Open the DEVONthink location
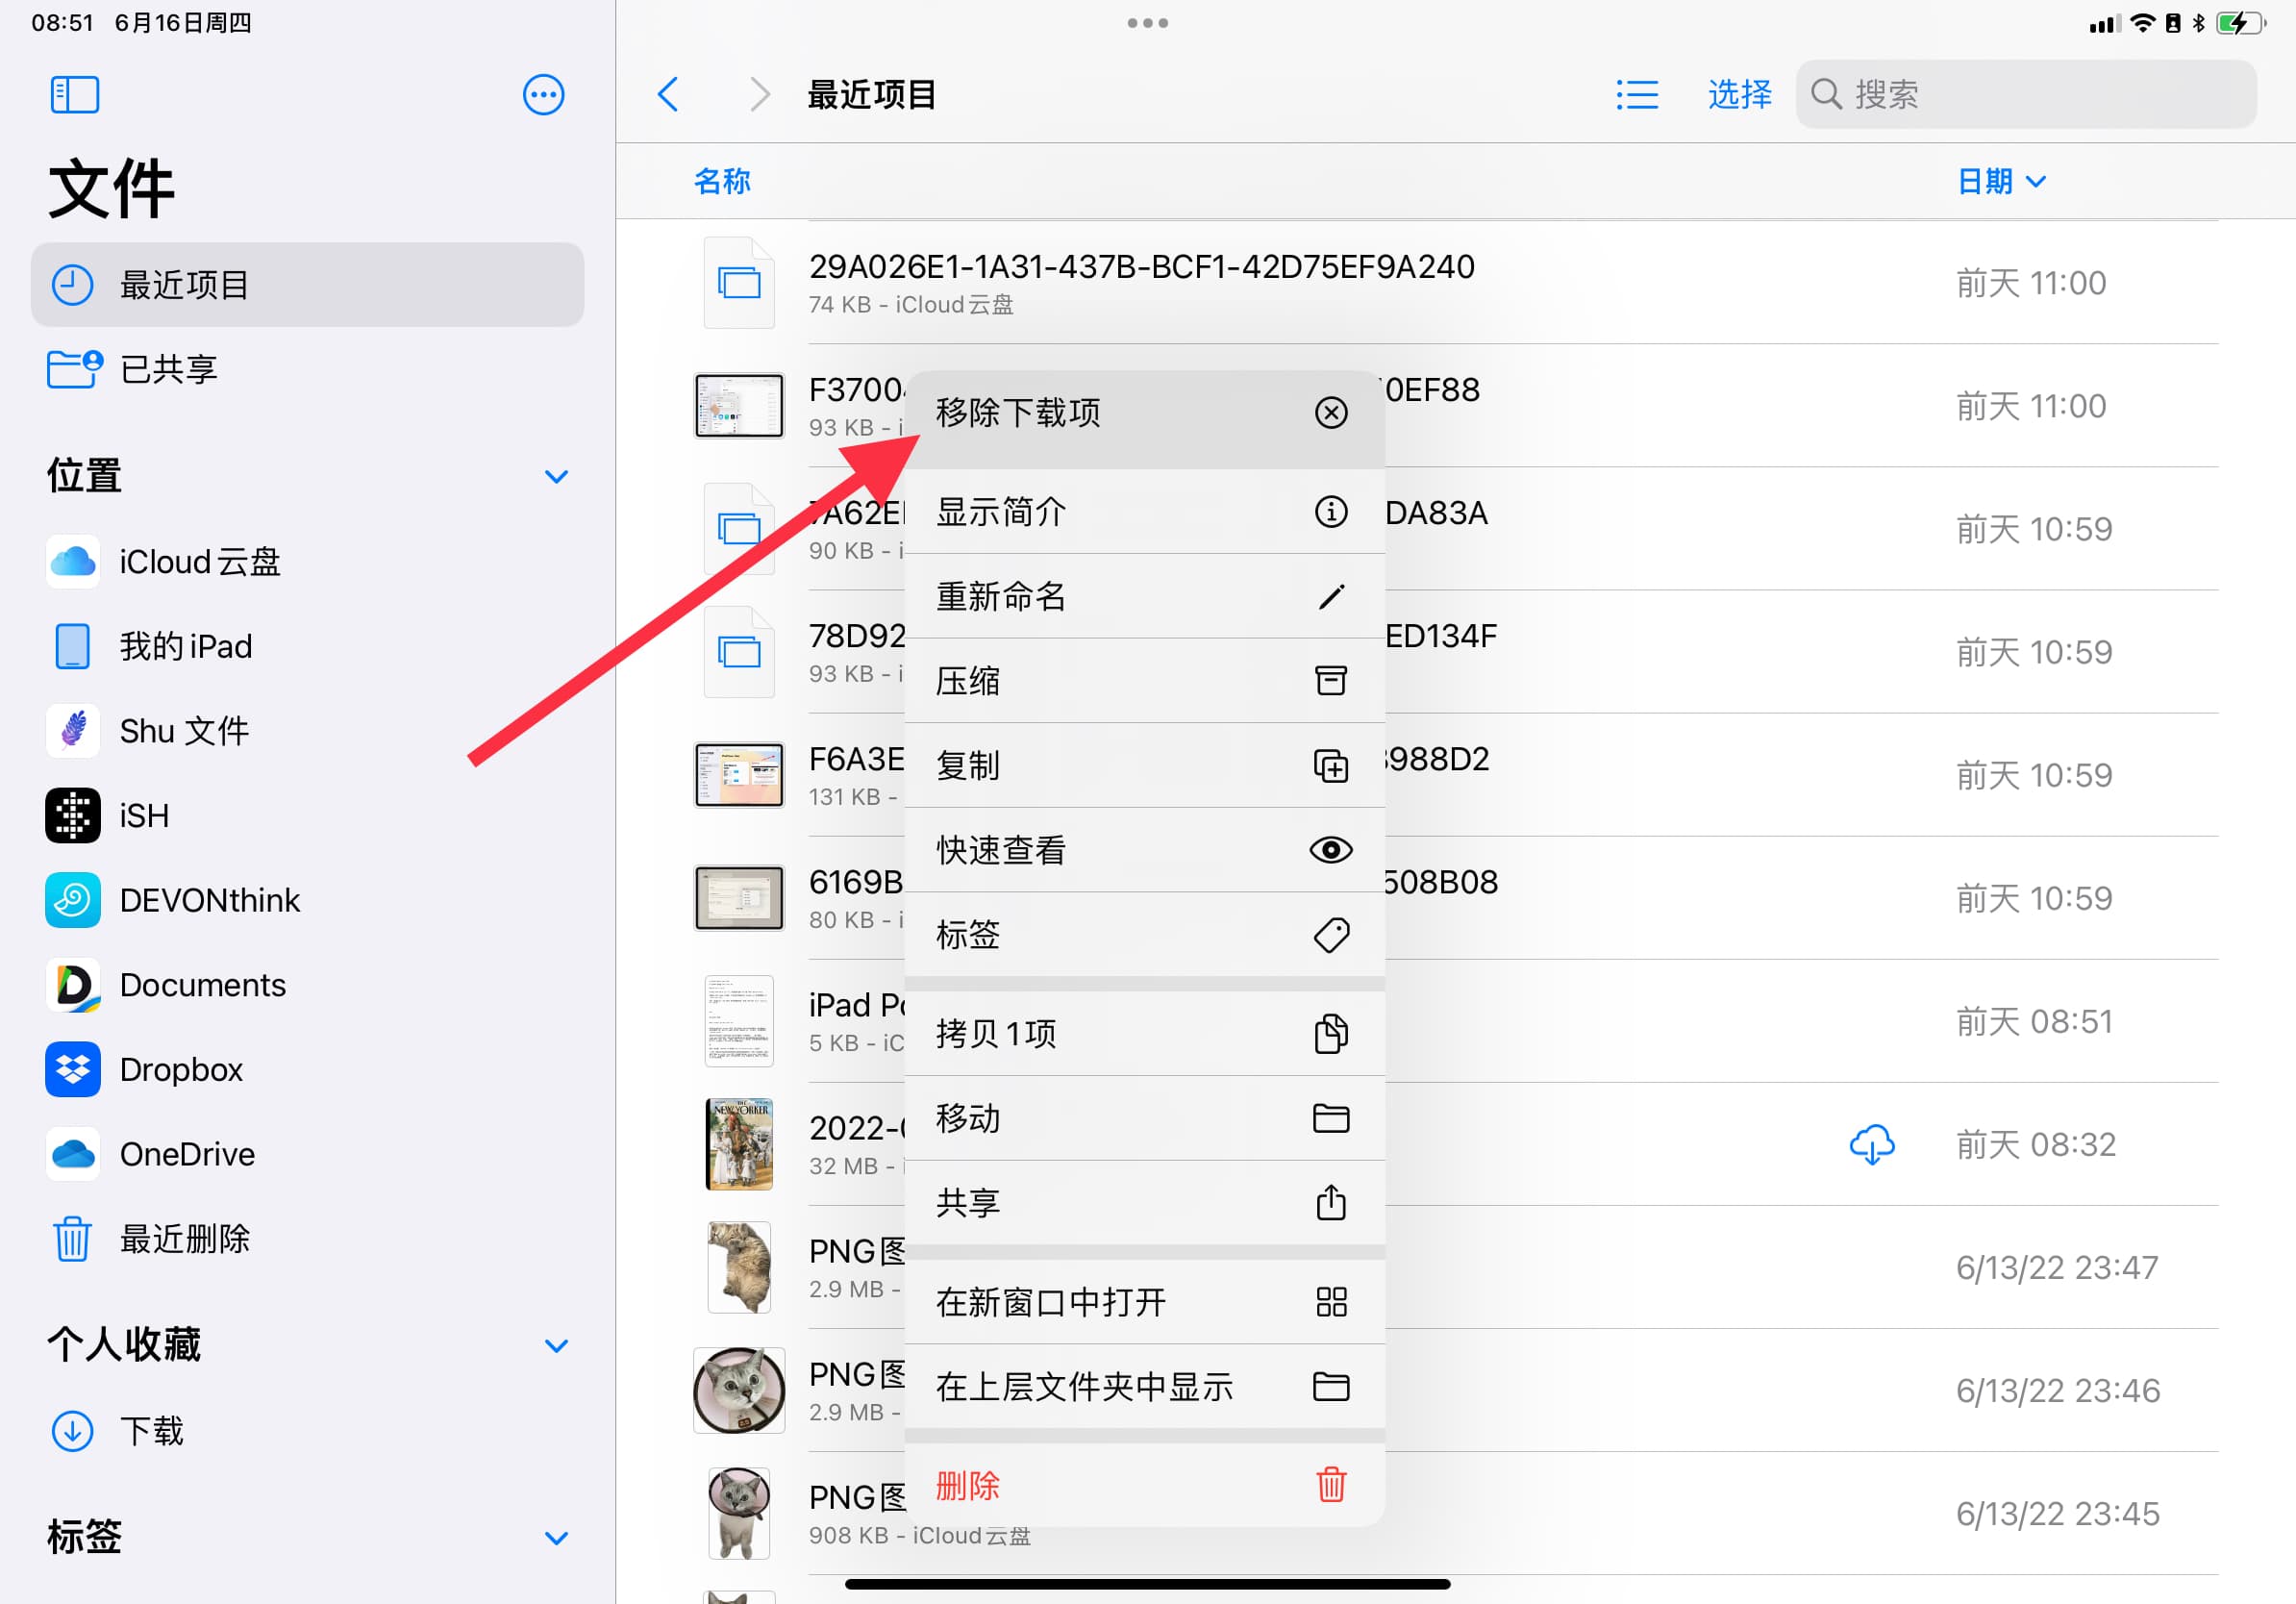 click(x=307, y=900)
